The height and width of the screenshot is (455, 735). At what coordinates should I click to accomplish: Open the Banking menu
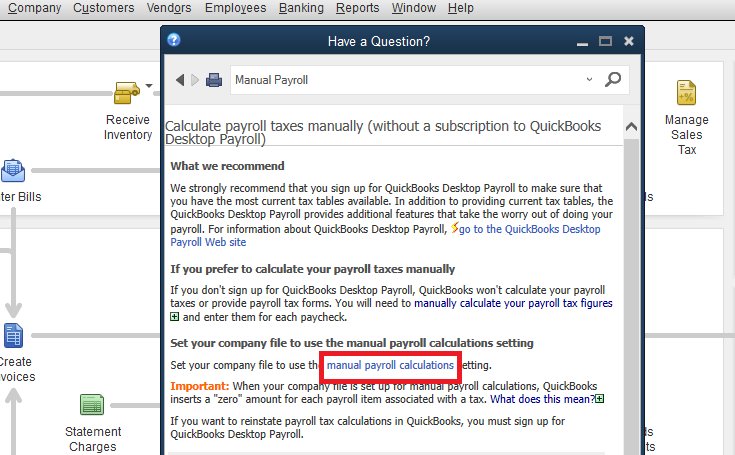[x=300, y=8]
